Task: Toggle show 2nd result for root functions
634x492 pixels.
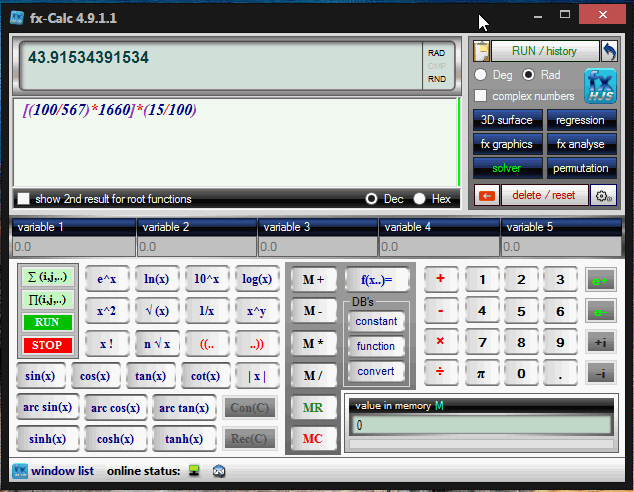Action: coord(23,199)
